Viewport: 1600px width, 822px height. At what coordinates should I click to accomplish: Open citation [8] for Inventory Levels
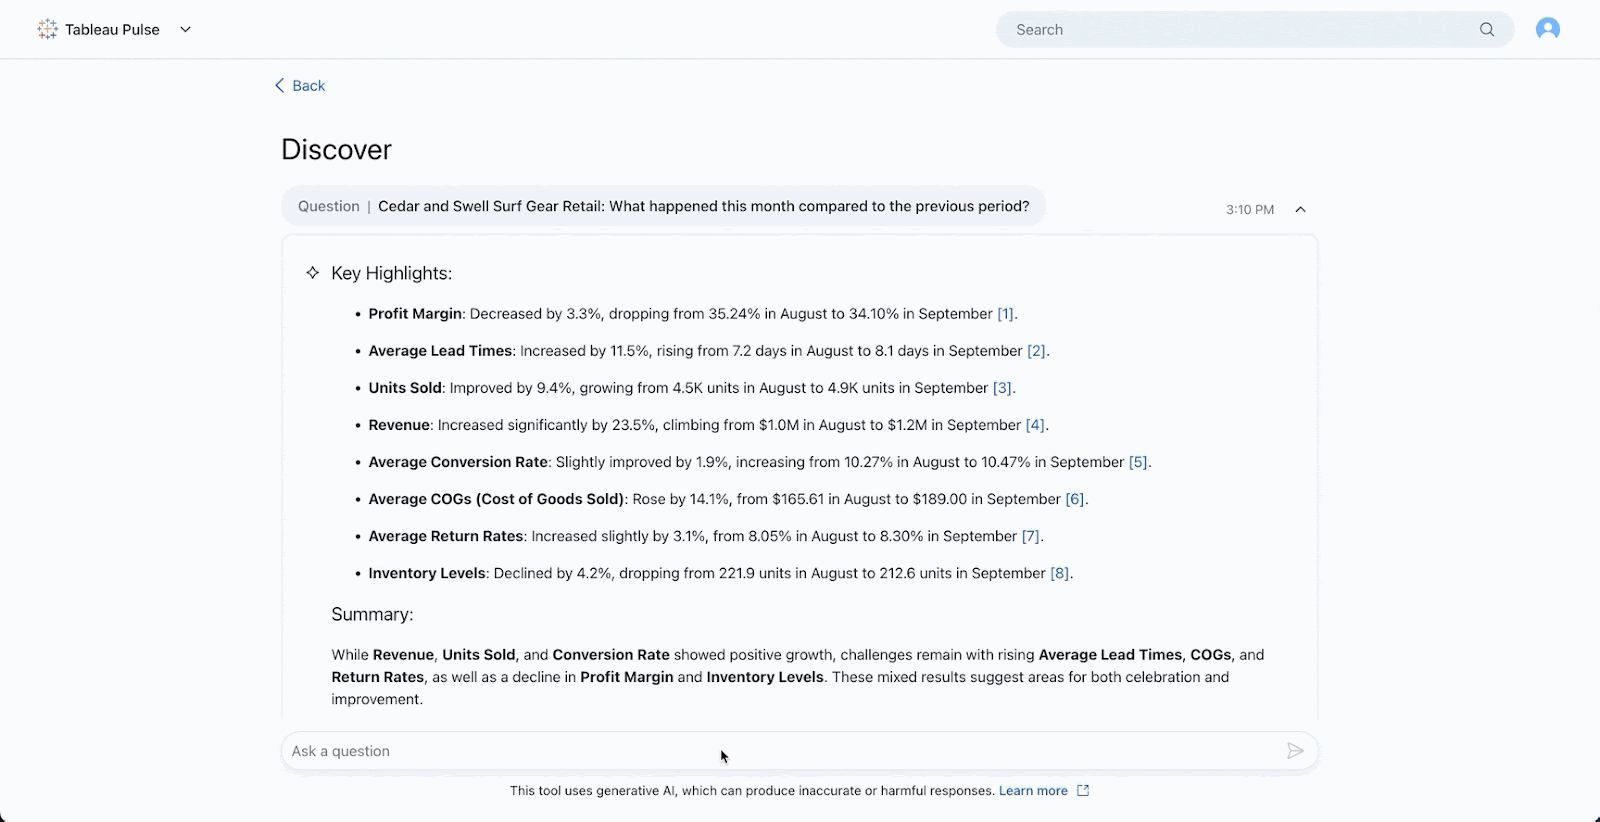(x=1059, y=573)
